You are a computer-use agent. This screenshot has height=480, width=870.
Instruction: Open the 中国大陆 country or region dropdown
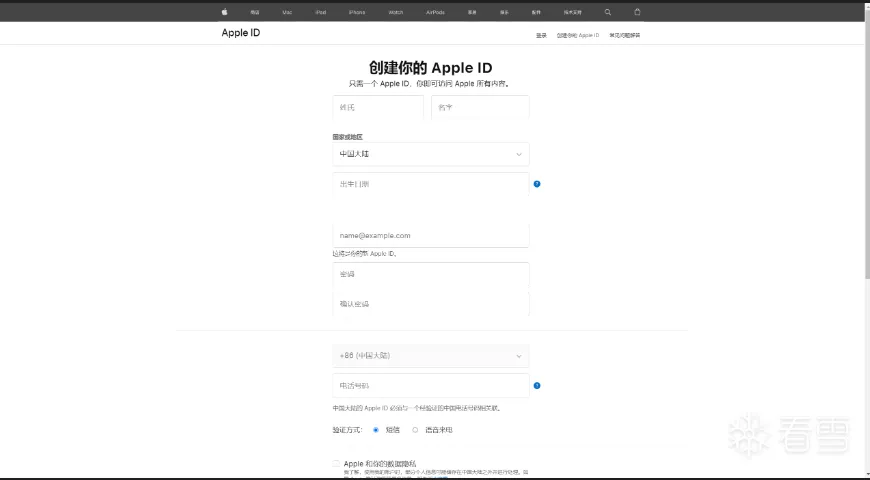click(x=431, y=154)
